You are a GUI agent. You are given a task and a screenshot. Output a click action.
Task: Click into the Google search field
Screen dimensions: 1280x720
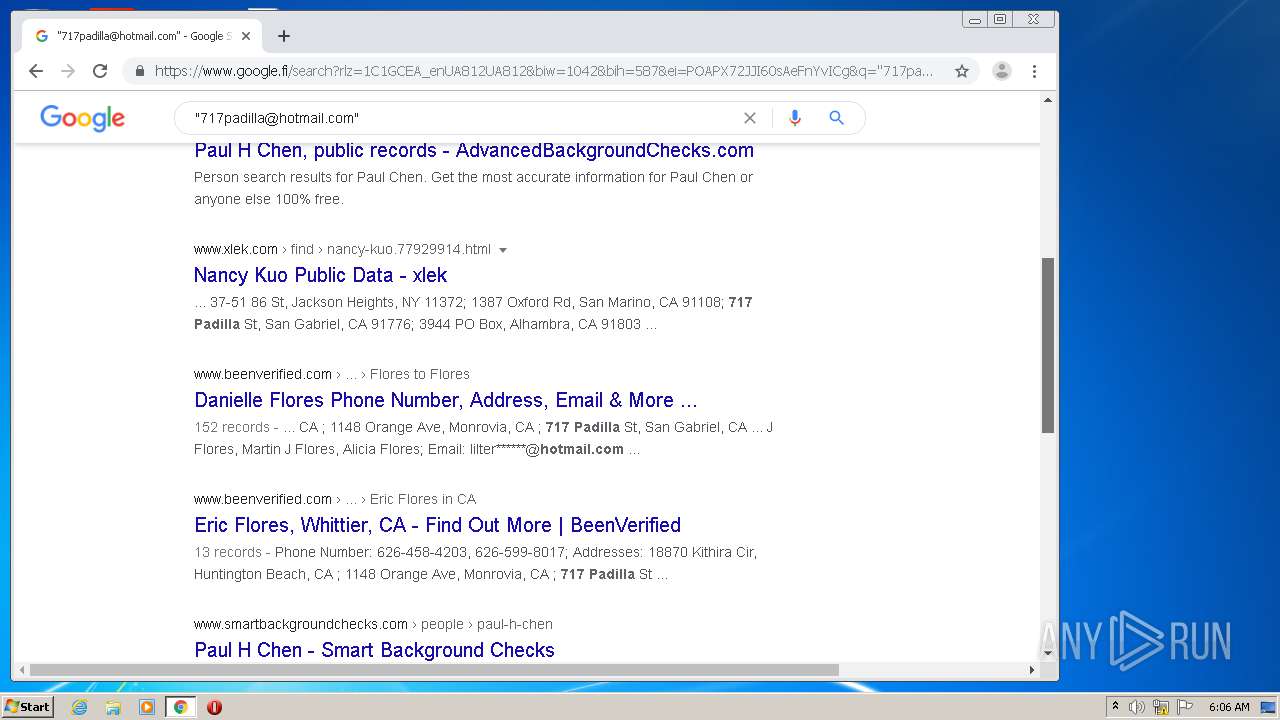point(460,118)
